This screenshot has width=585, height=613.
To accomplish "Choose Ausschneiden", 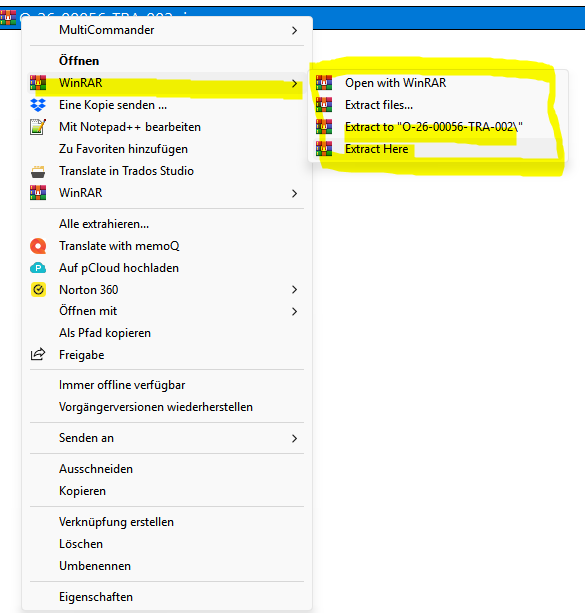I will pos(167,469).
